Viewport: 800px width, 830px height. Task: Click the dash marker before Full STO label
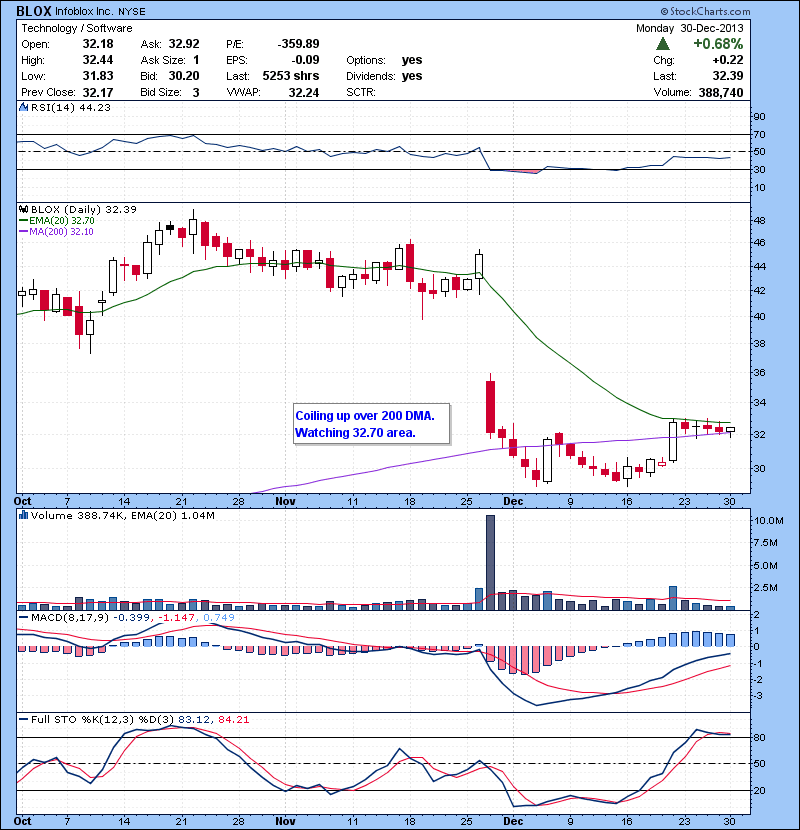(x=24, y=720)
